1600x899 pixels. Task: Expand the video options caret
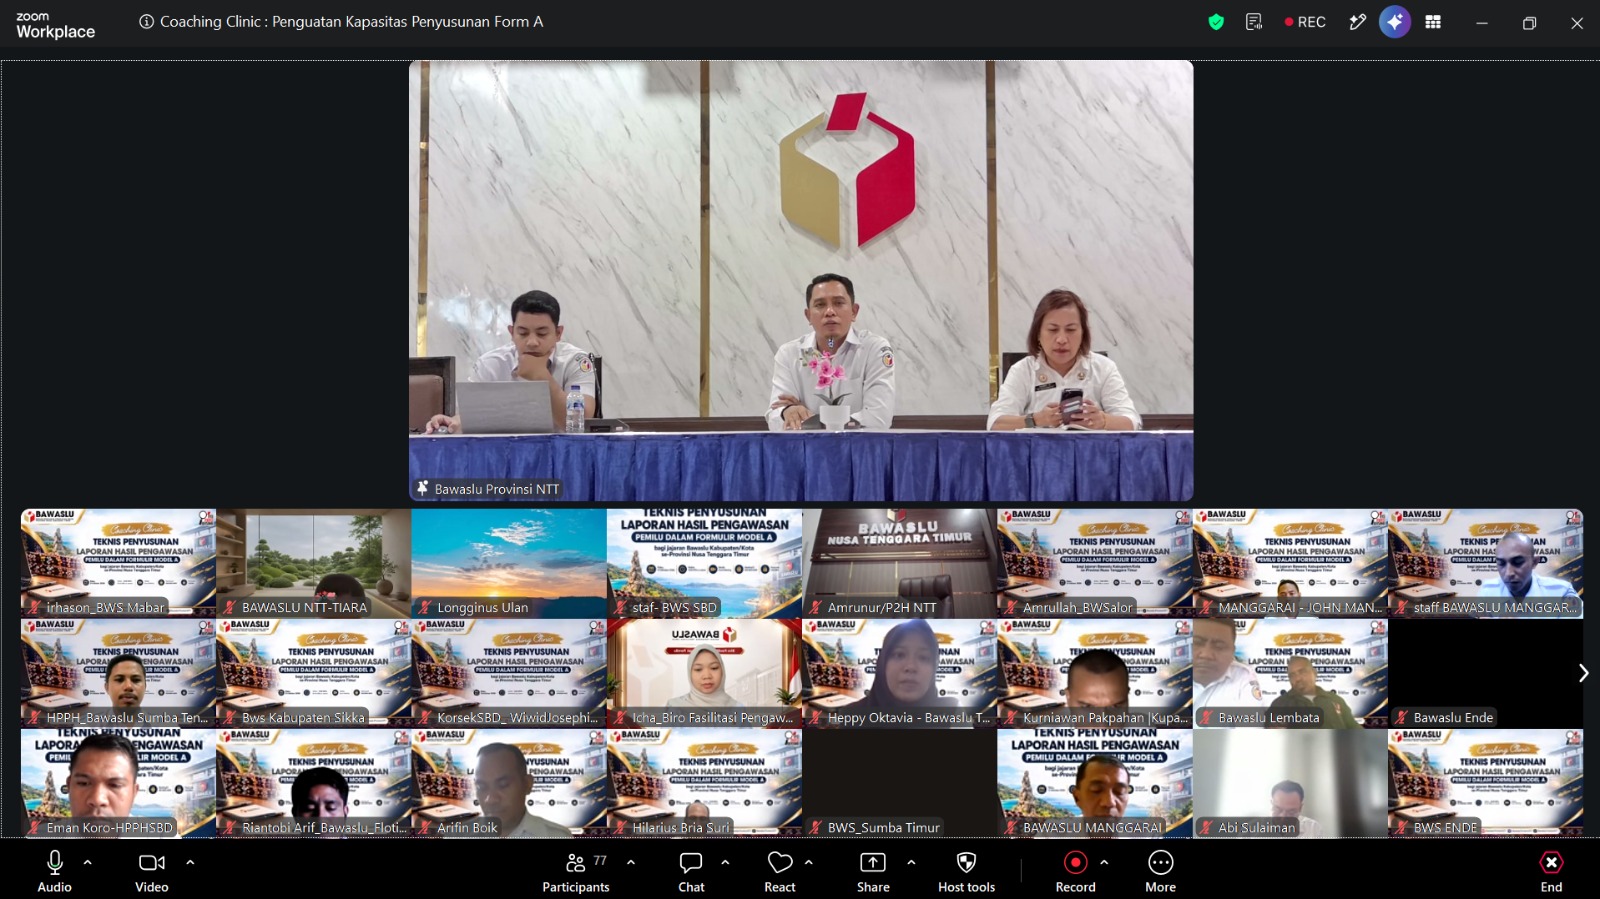190,862
